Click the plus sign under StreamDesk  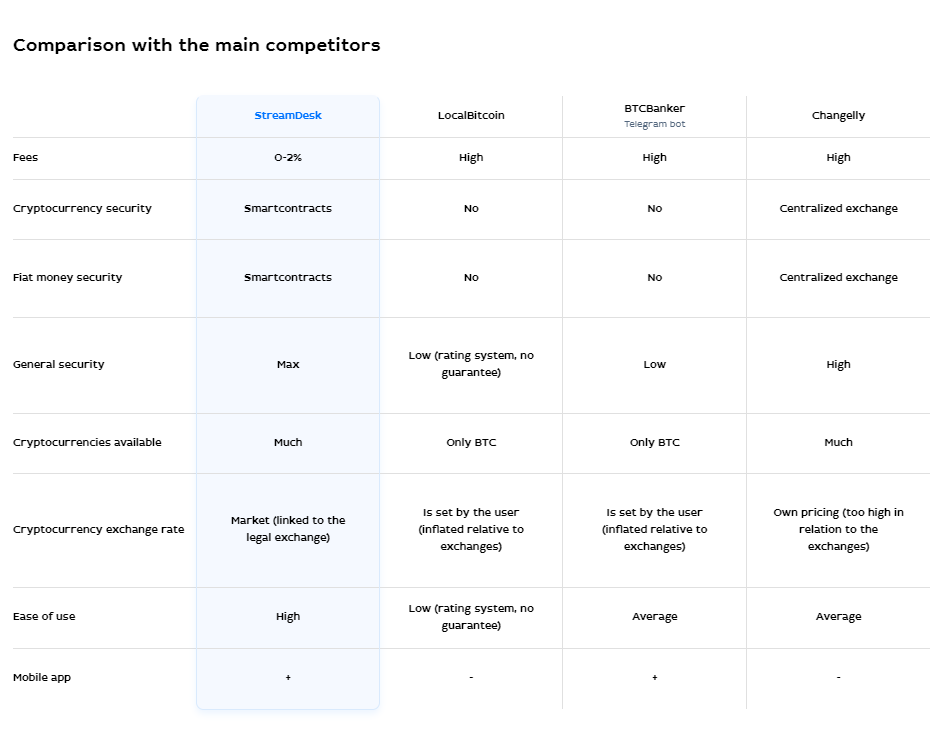click(x=288, y=678)
